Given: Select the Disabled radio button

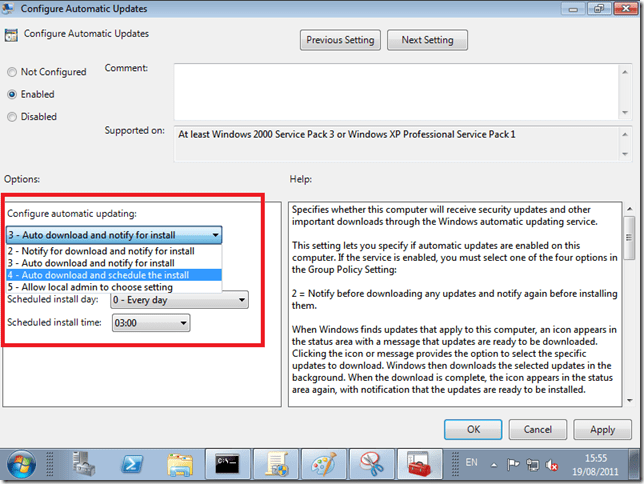Looking at the screenshot, I should [12, 116].
